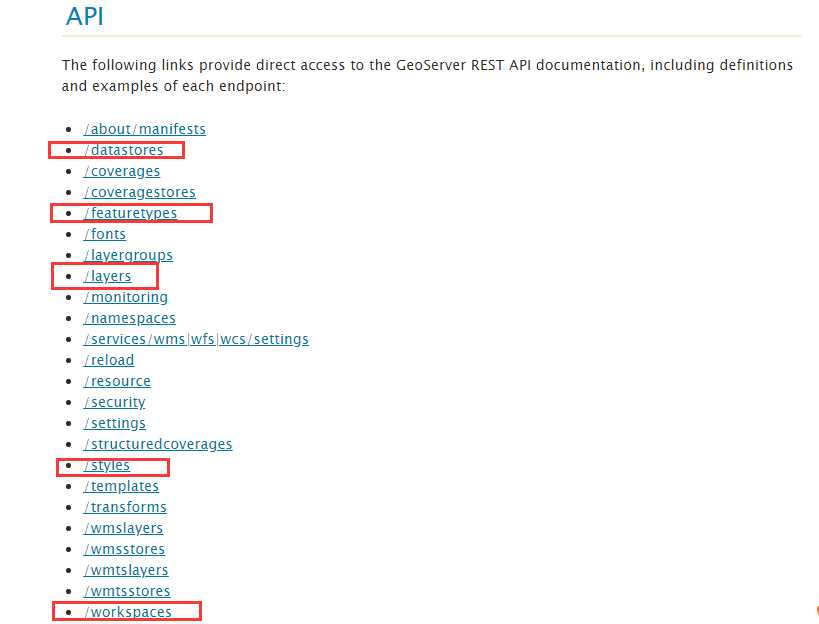
Task: Open the /styles API link
Action: (x=107, y=465)
